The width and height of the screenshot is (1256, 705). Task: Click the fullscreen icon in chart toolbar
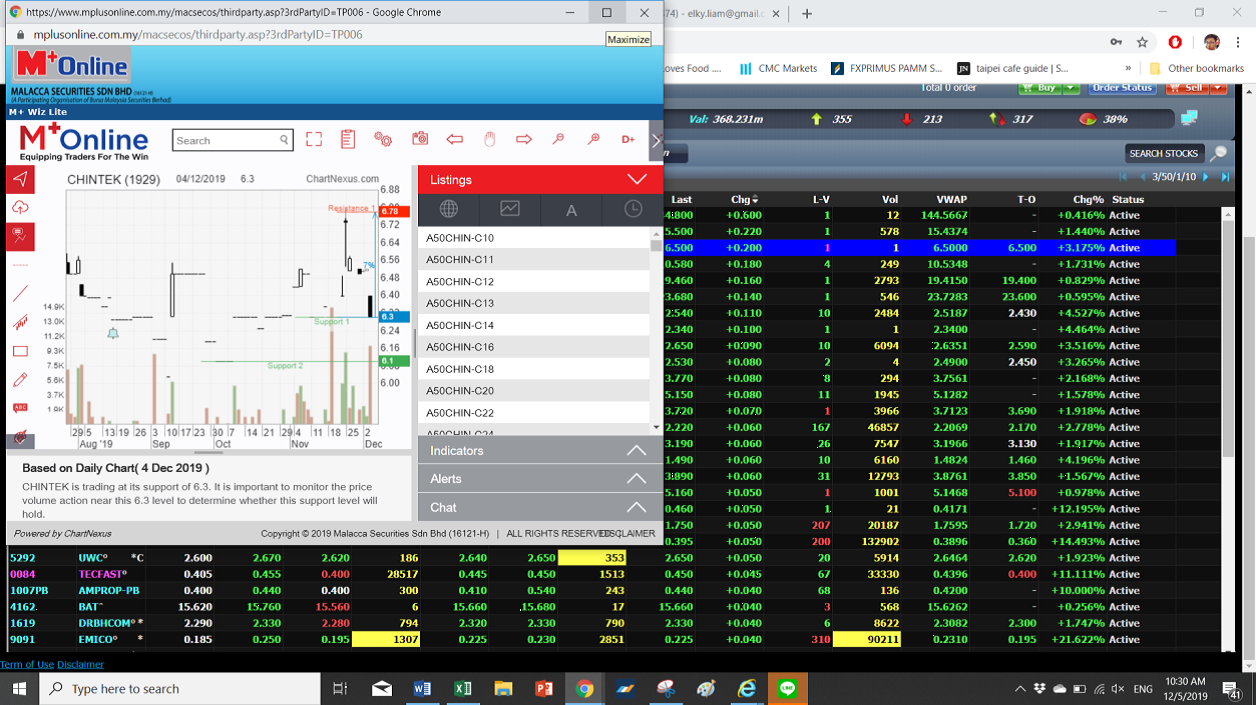[x=314, y=140]
